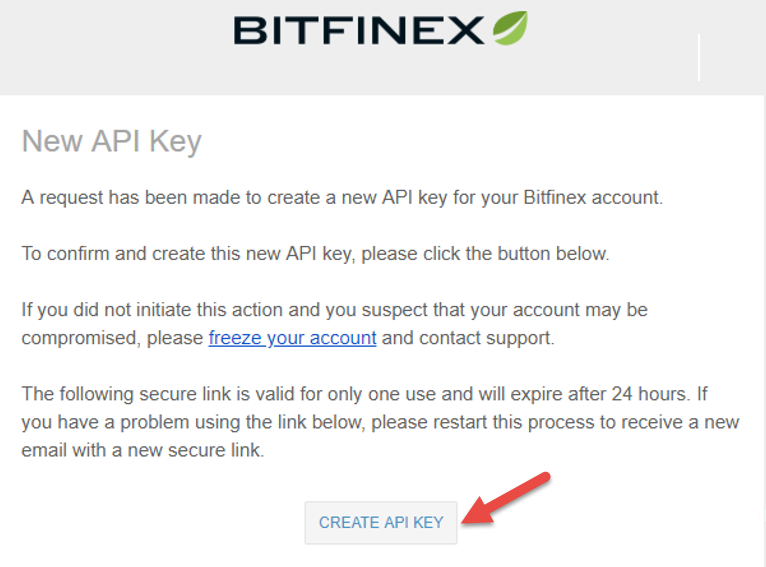The width and height of the screenshot is (766, 567).
Task: Click the CREATE API KEY button
Action: pos(381,522)
